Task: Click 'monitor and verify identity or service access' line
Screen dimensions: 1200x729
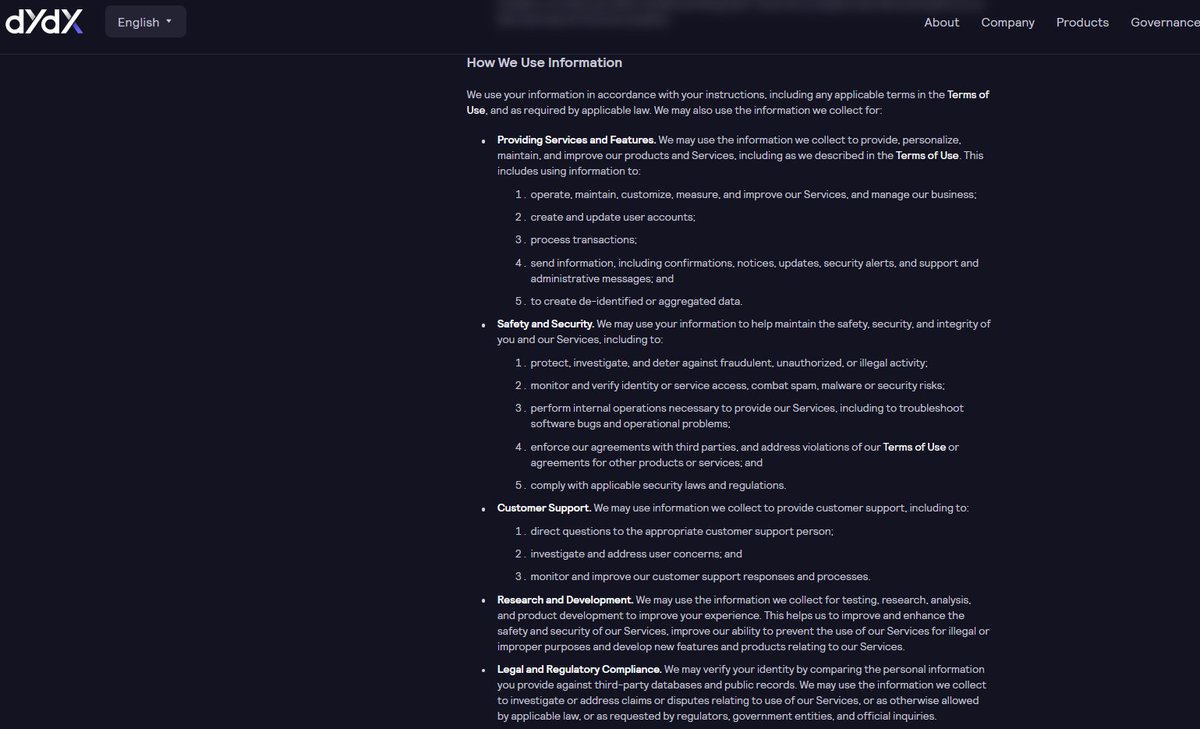Action: click(x=738, y=385)
